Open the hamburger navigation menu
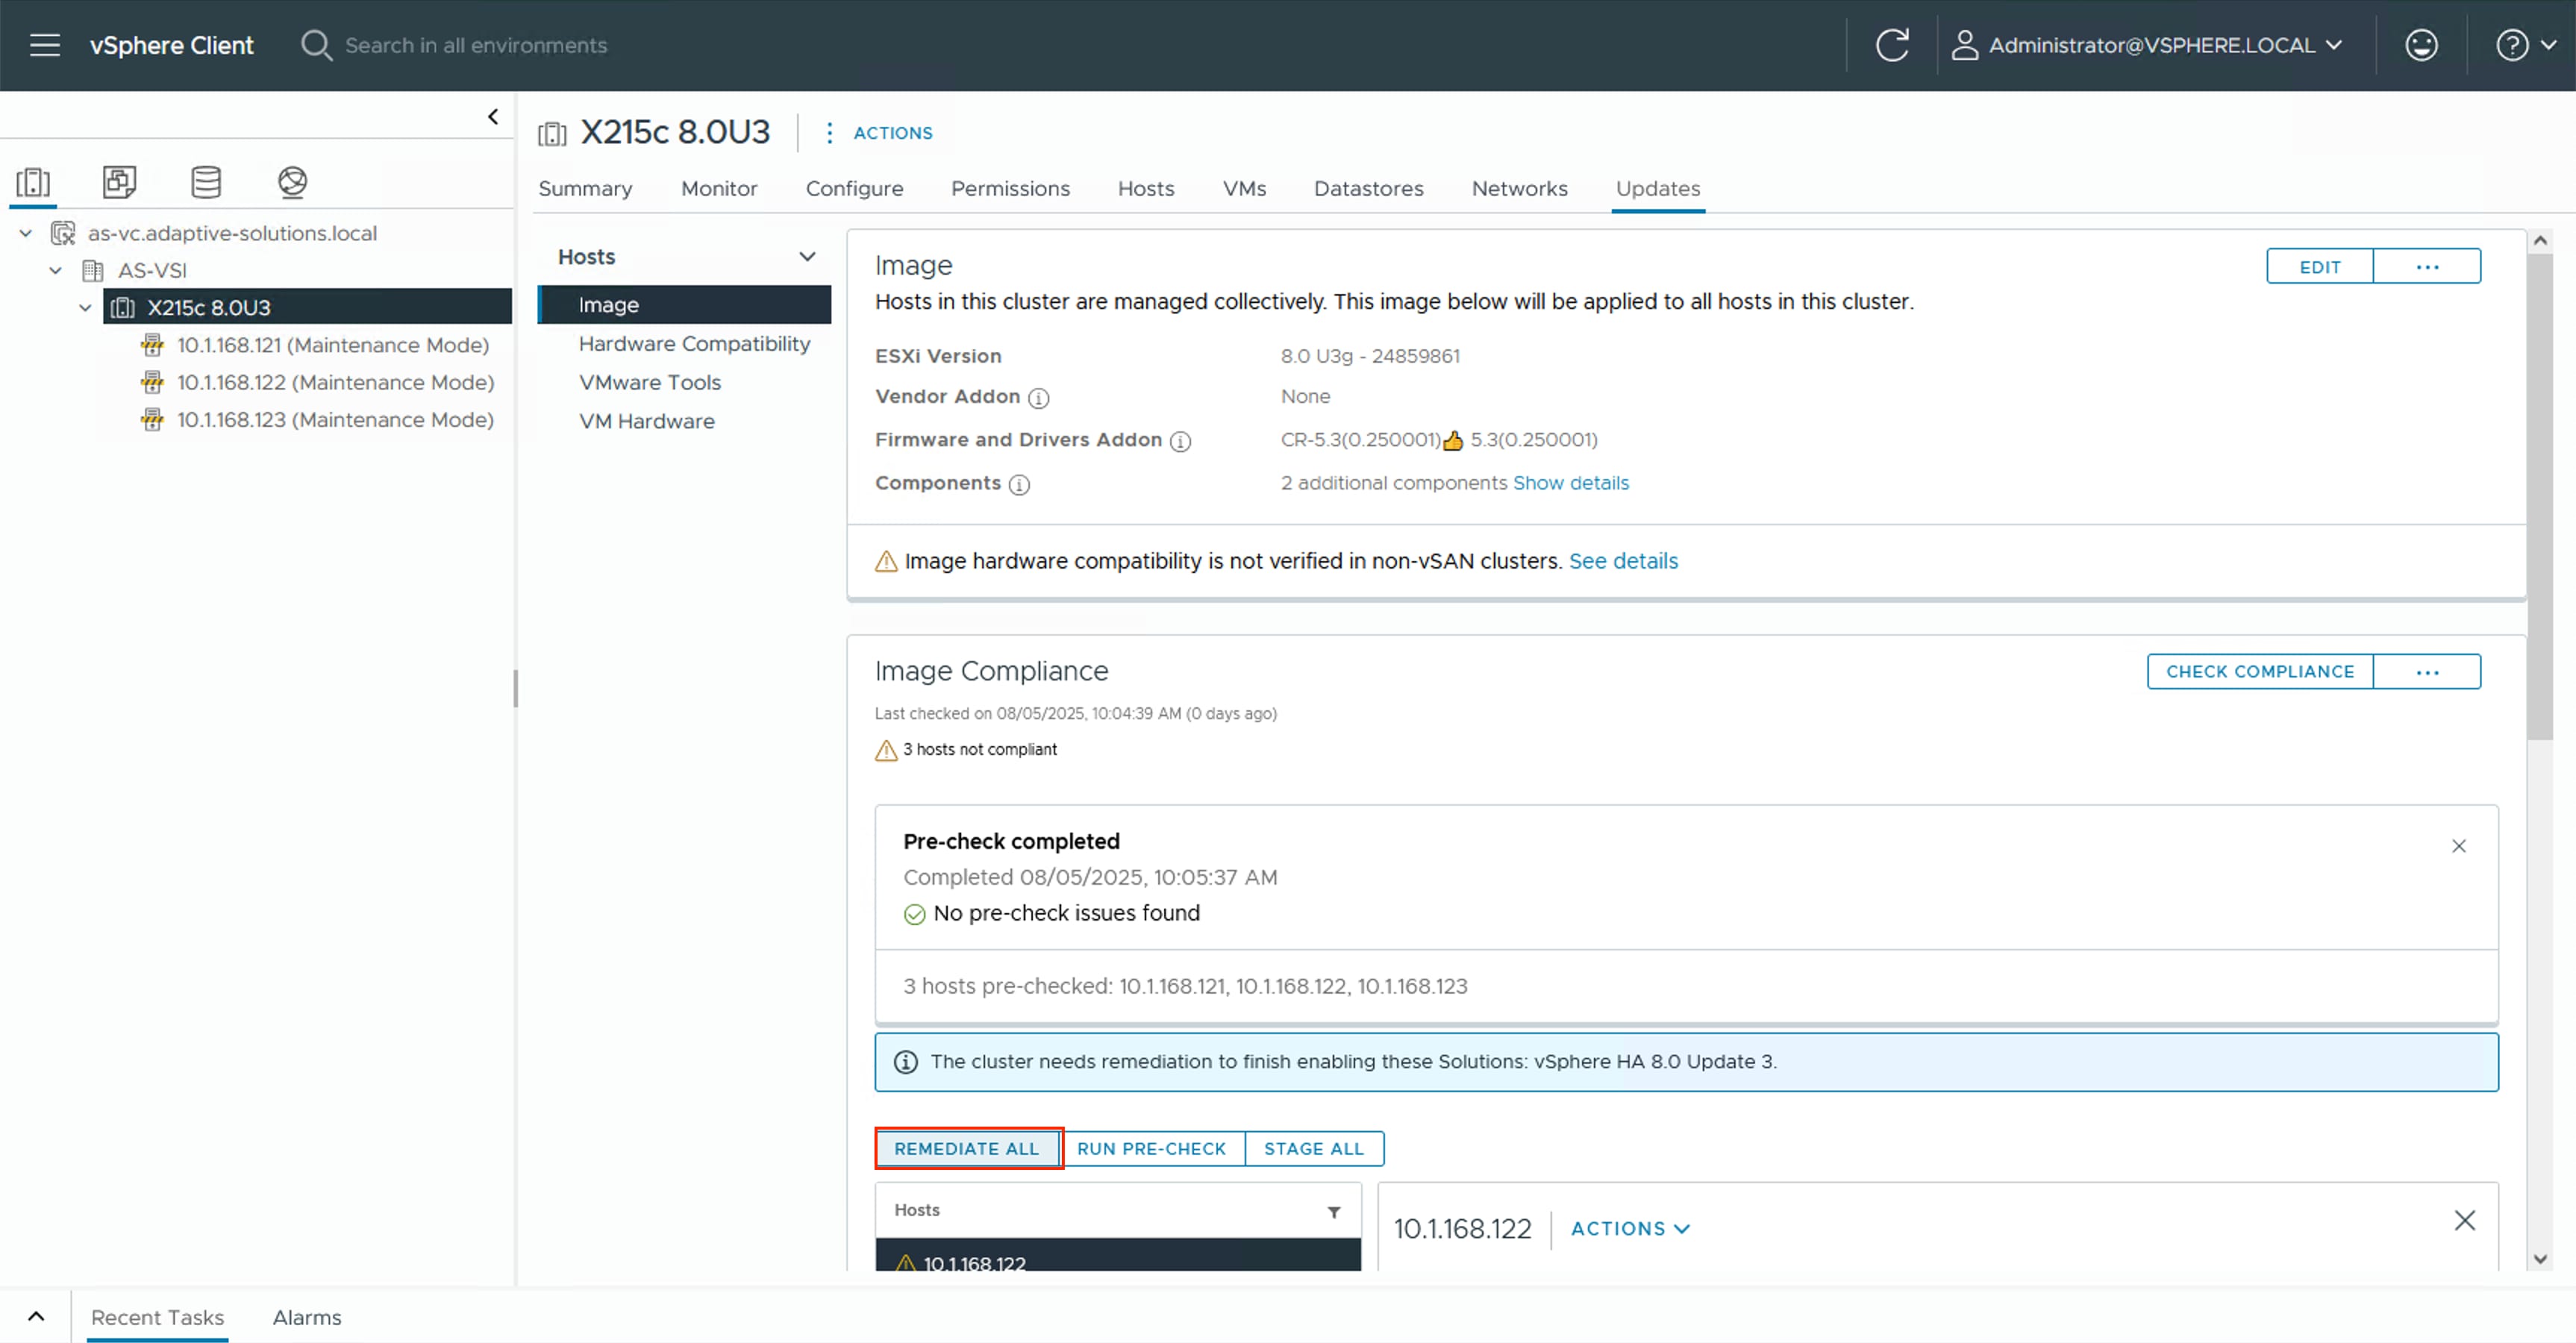Screen dimensions: 2576x1343 pyautogui.click(x=44, y=44)
